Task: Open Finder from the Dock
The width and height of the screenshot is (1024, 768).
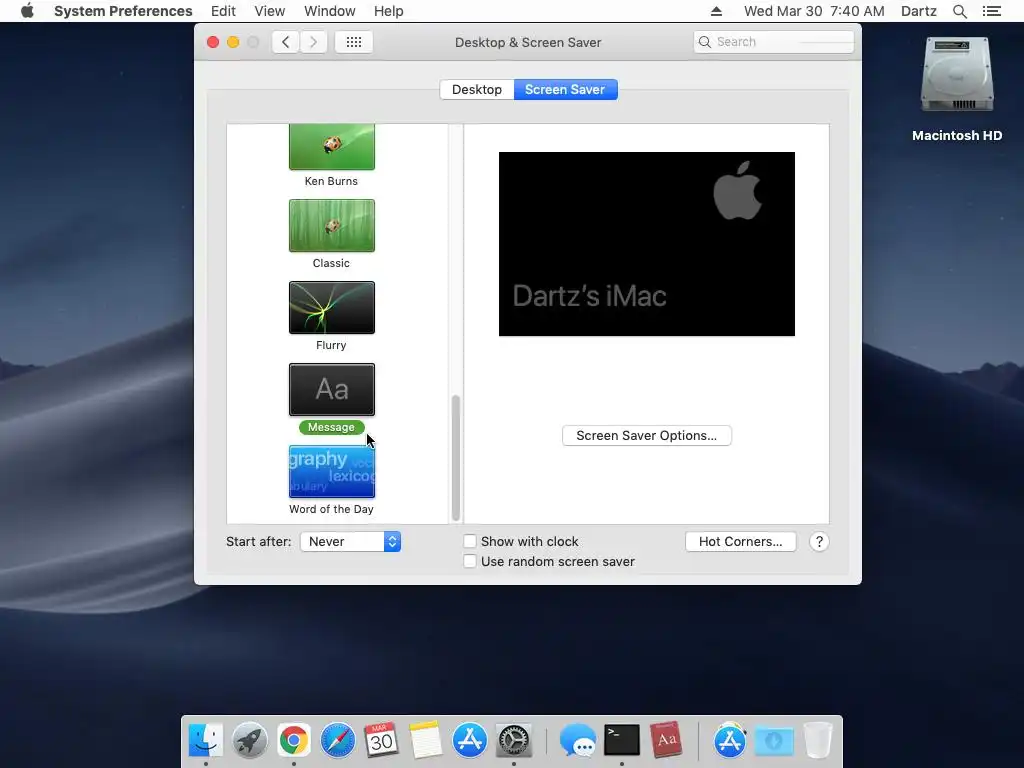Action: click(206, 741)
